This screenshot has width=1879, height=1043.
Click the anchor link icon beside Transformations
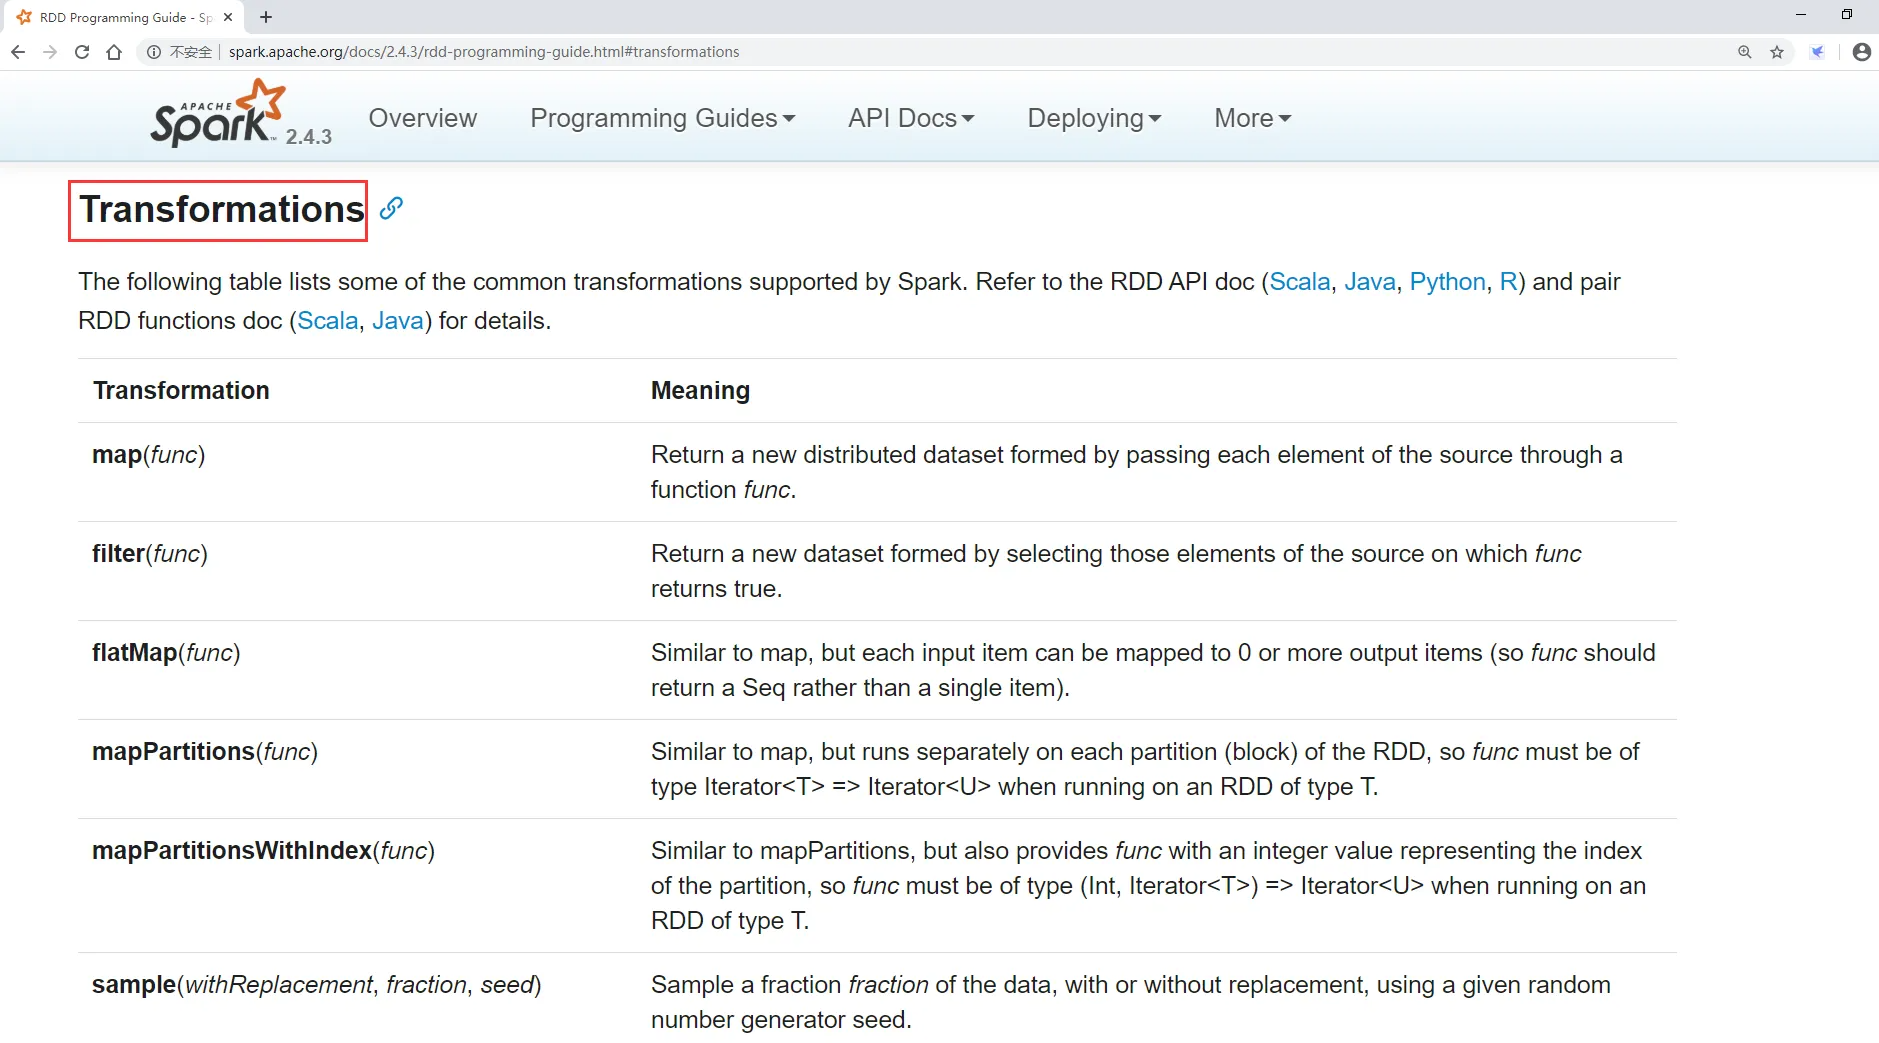(x=391, y=208)
